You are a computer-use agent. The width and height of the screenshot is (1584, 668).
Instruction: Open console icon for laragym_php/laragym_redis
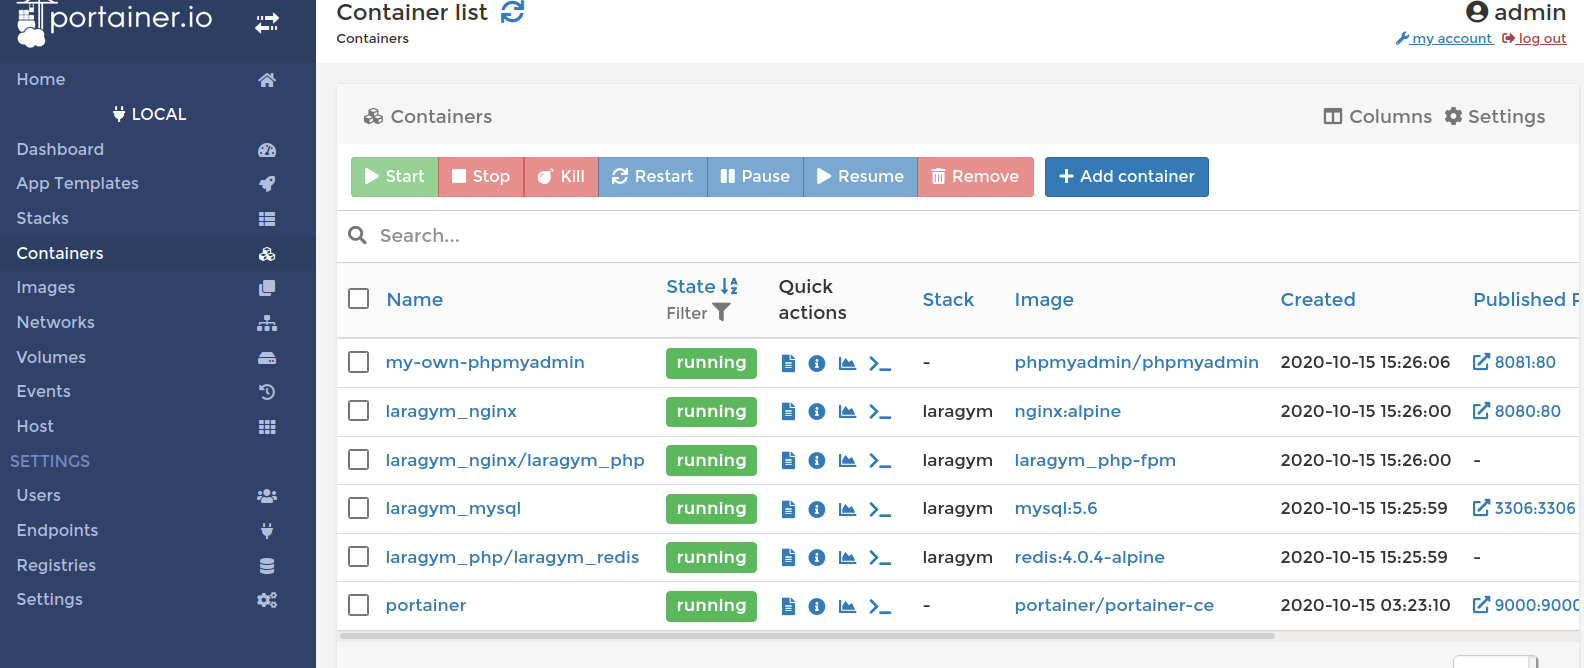880,557
